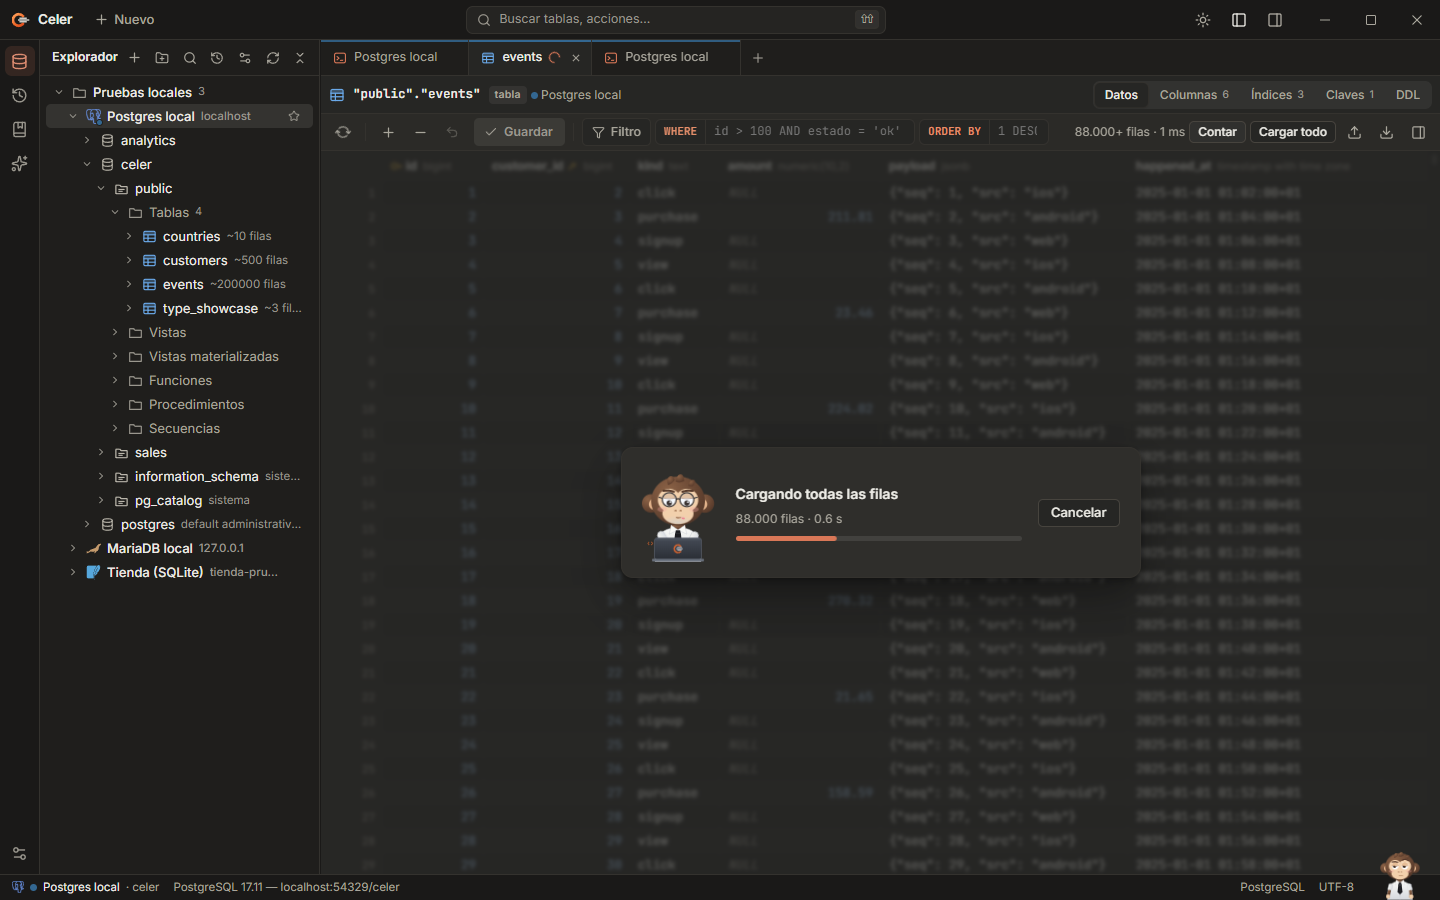Toggle left sidebar layout button
1440x900 pixels.
[x=1239, y=20]
